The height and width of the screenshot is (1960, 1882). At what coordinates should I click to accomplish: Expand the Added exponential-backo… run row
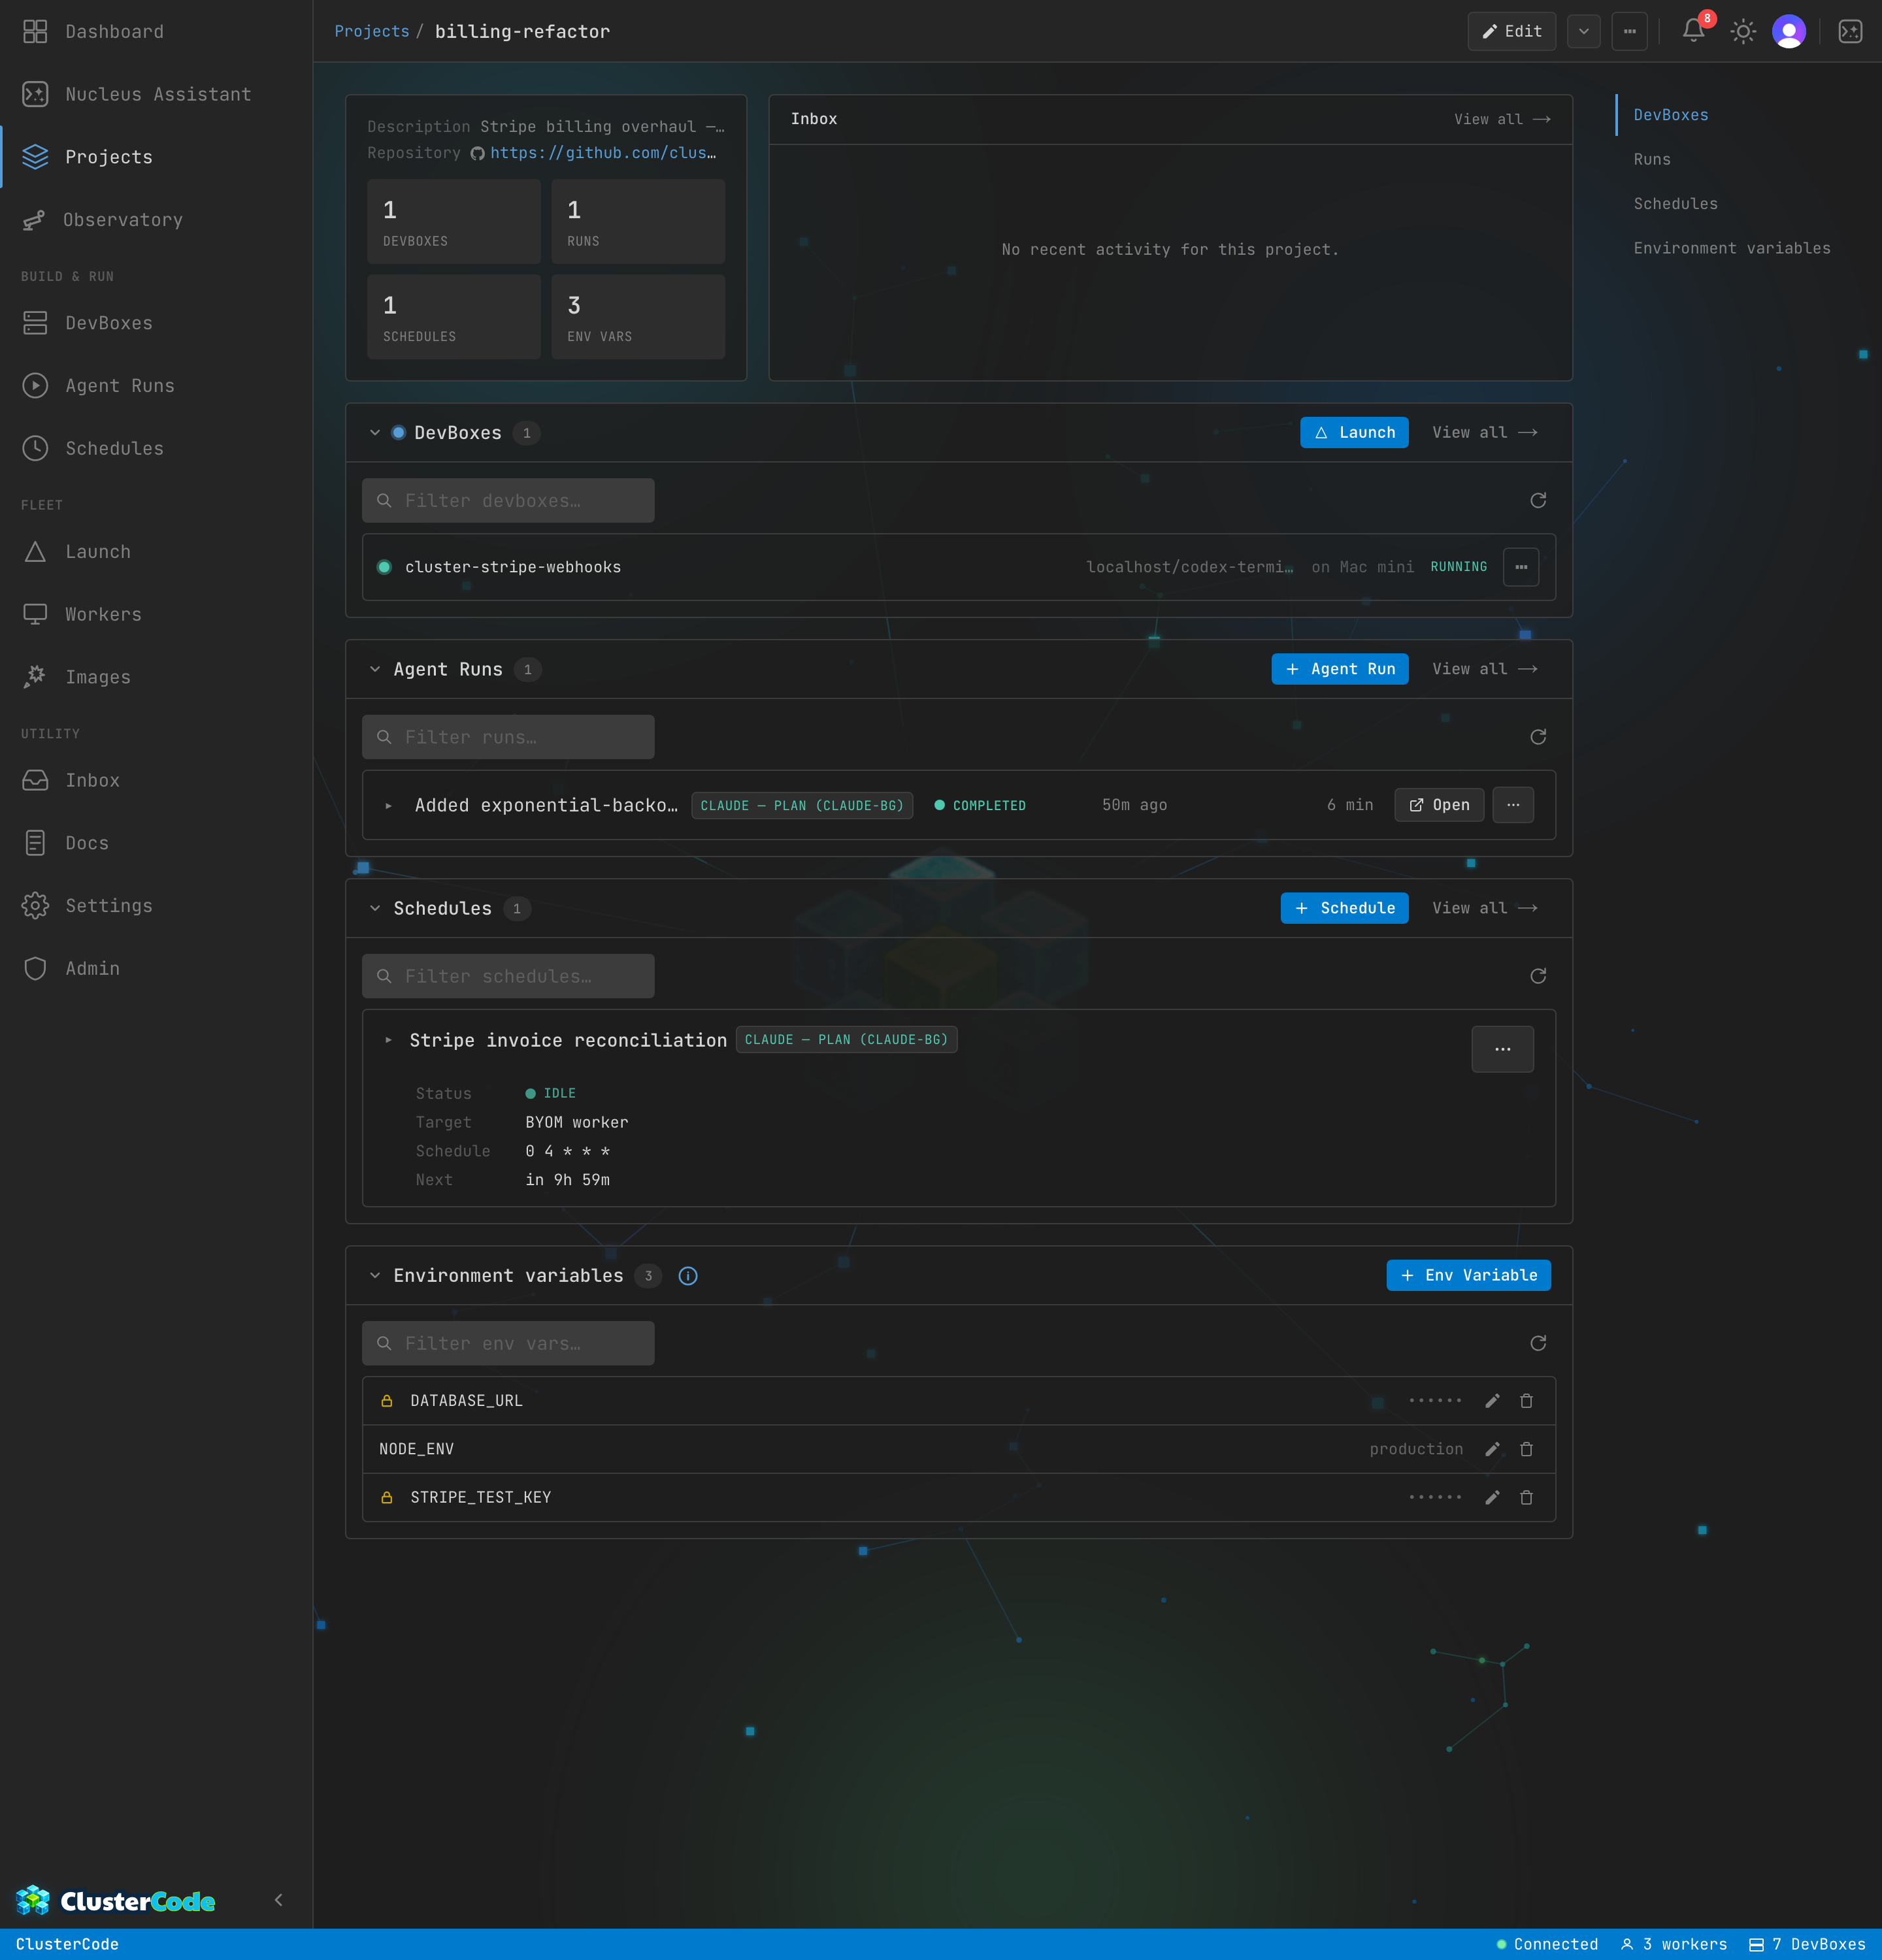click(x=389, y=805)
